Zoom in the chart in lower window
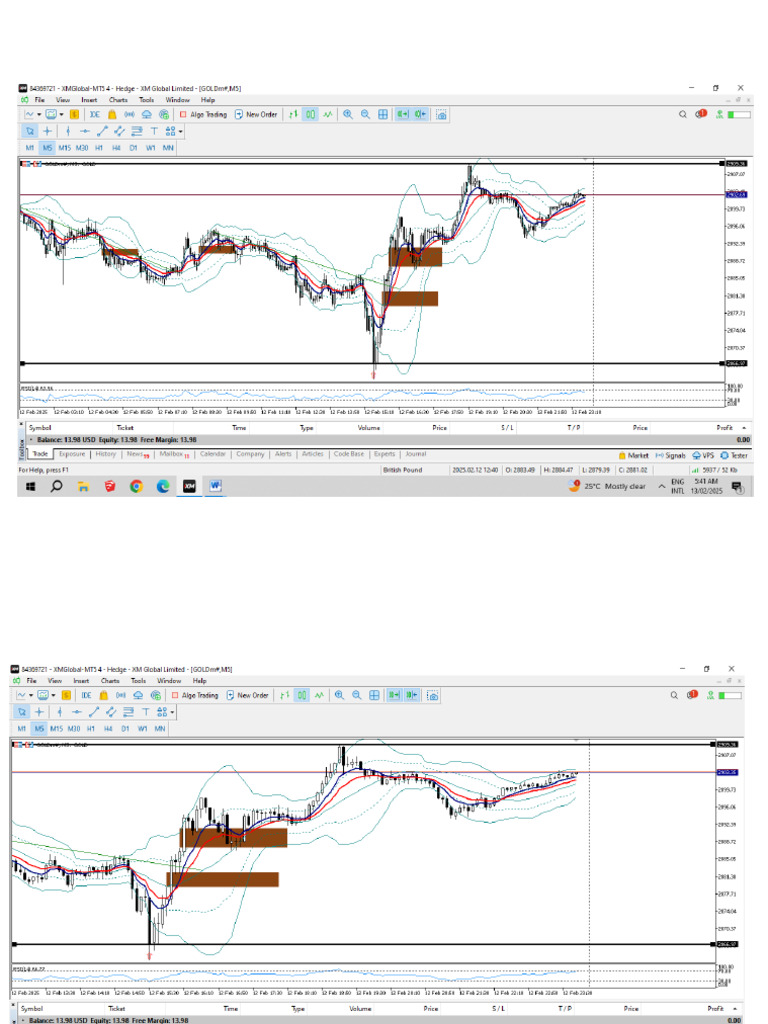The width and height of the screenshot is (768, 1024). tap(340, 695)
